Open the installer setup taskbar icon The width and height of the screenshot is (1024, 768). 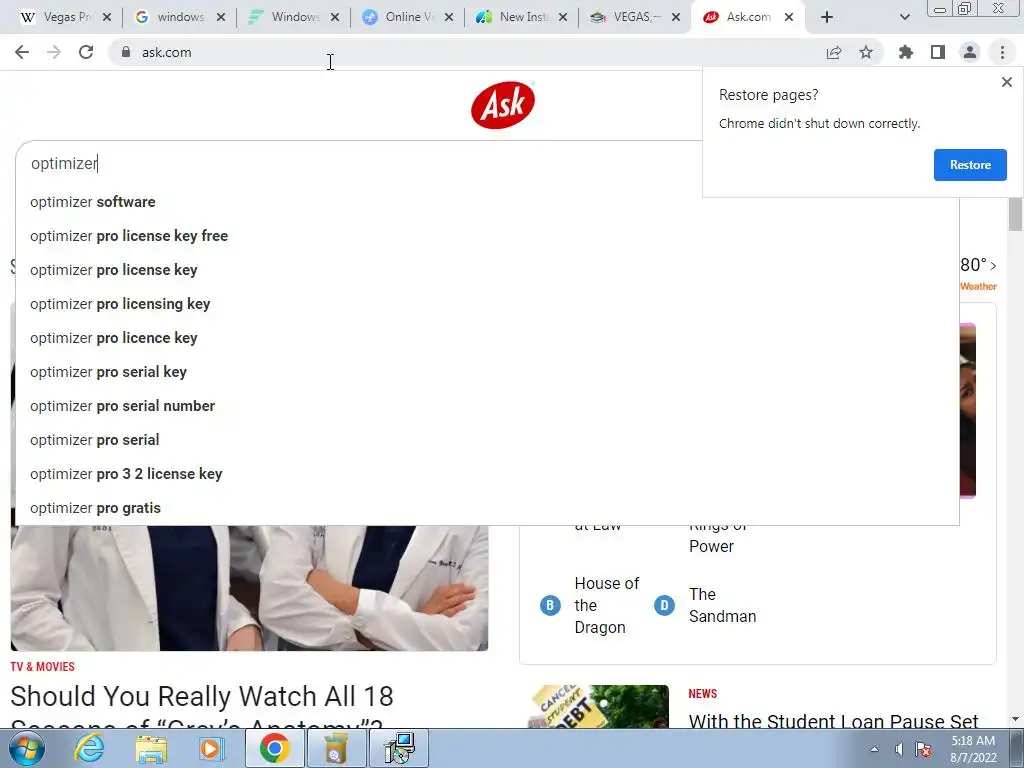coord(398,748)
